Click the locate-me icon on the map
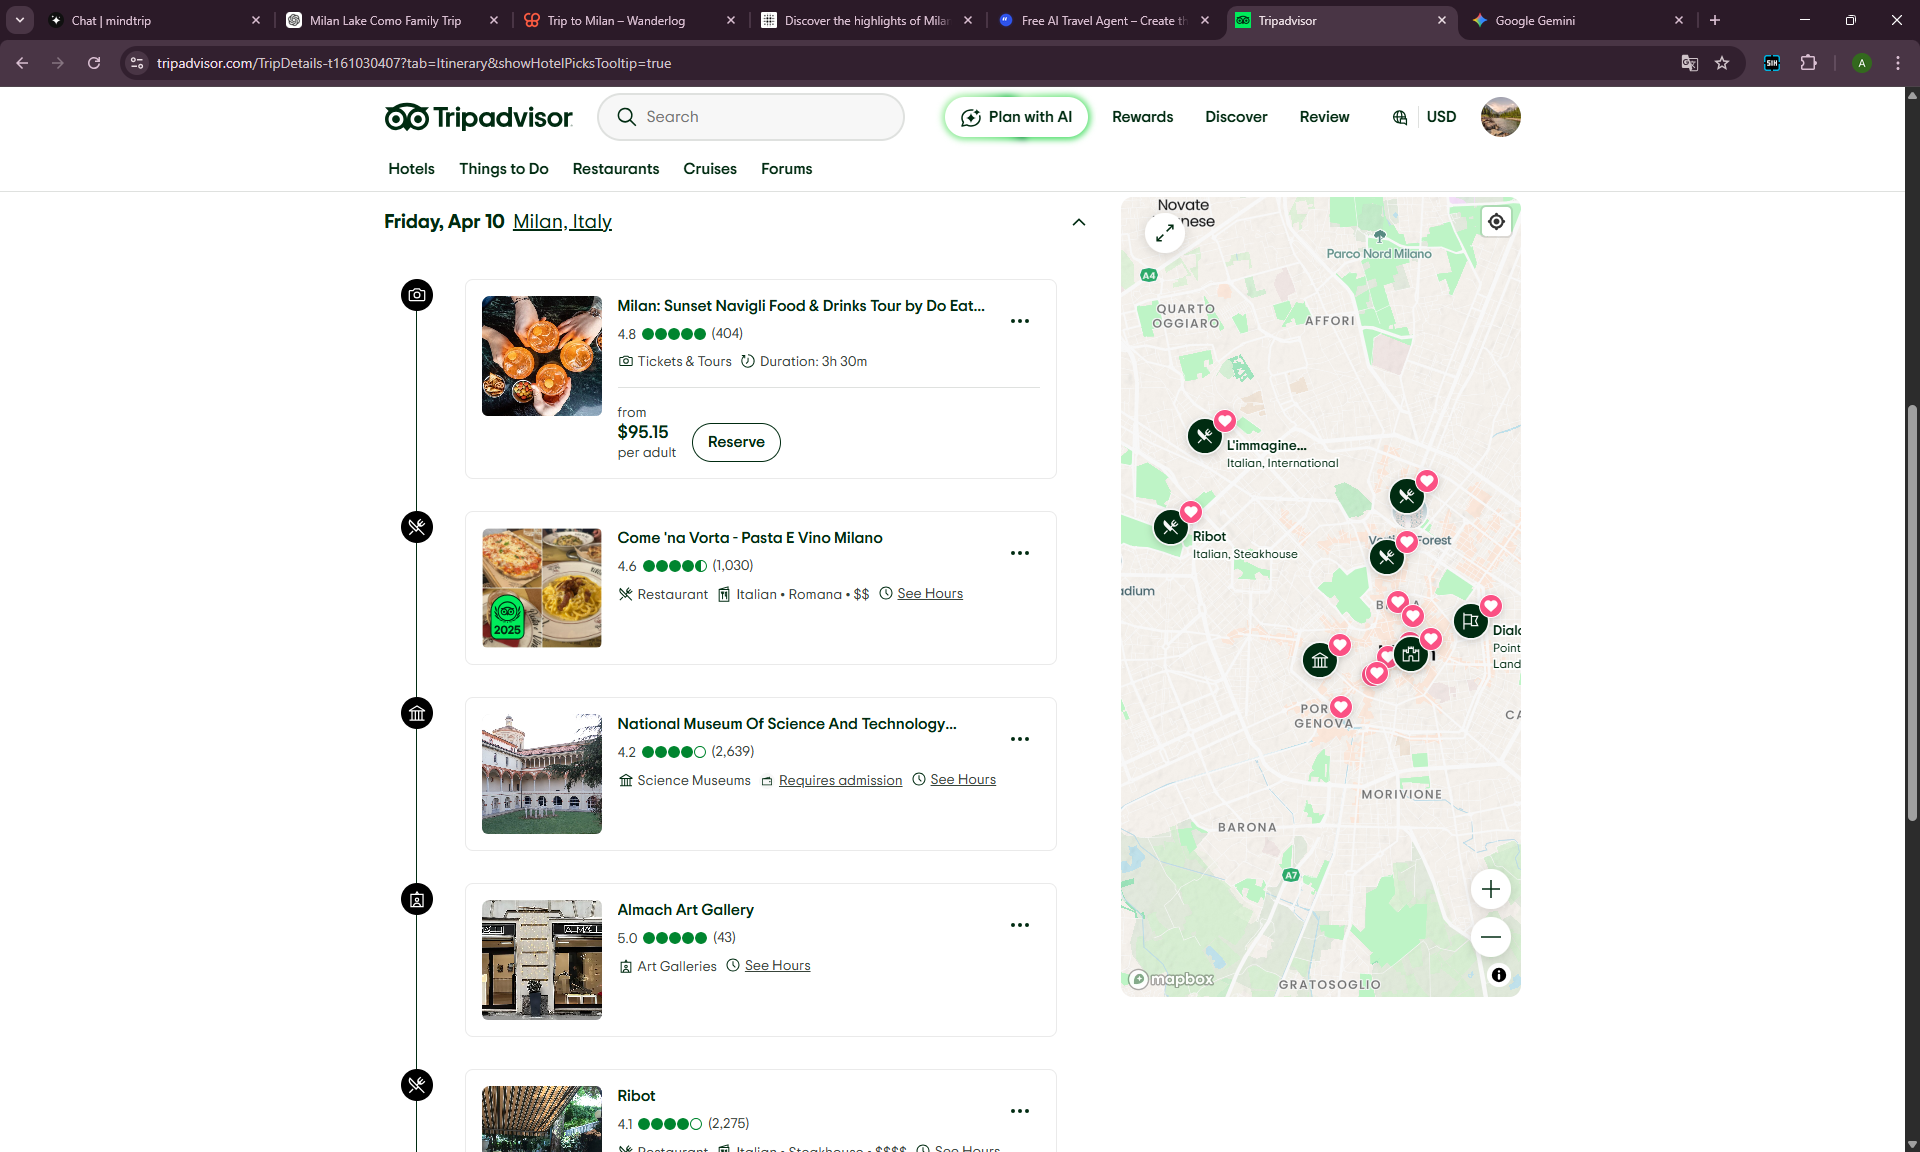Screen dimensions: 1920x1152 [1495, 221]
